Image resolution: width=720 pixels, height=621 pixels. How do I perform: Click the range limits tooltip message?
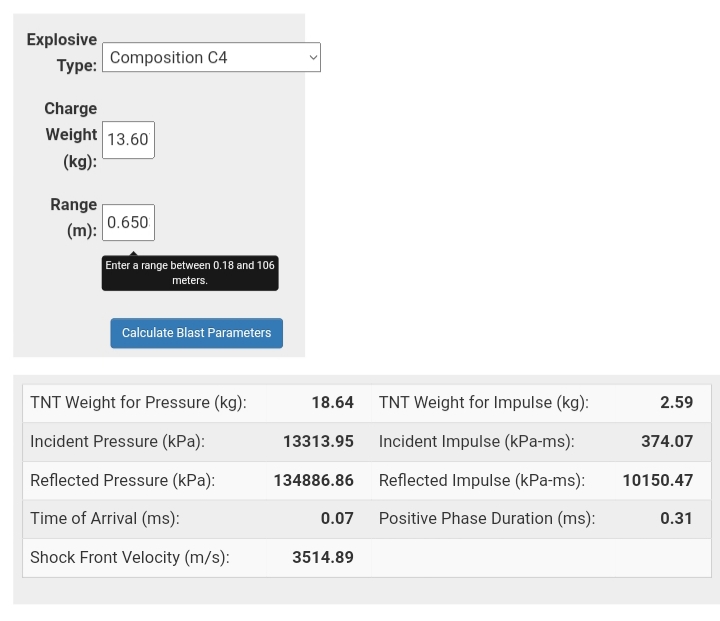190,273
